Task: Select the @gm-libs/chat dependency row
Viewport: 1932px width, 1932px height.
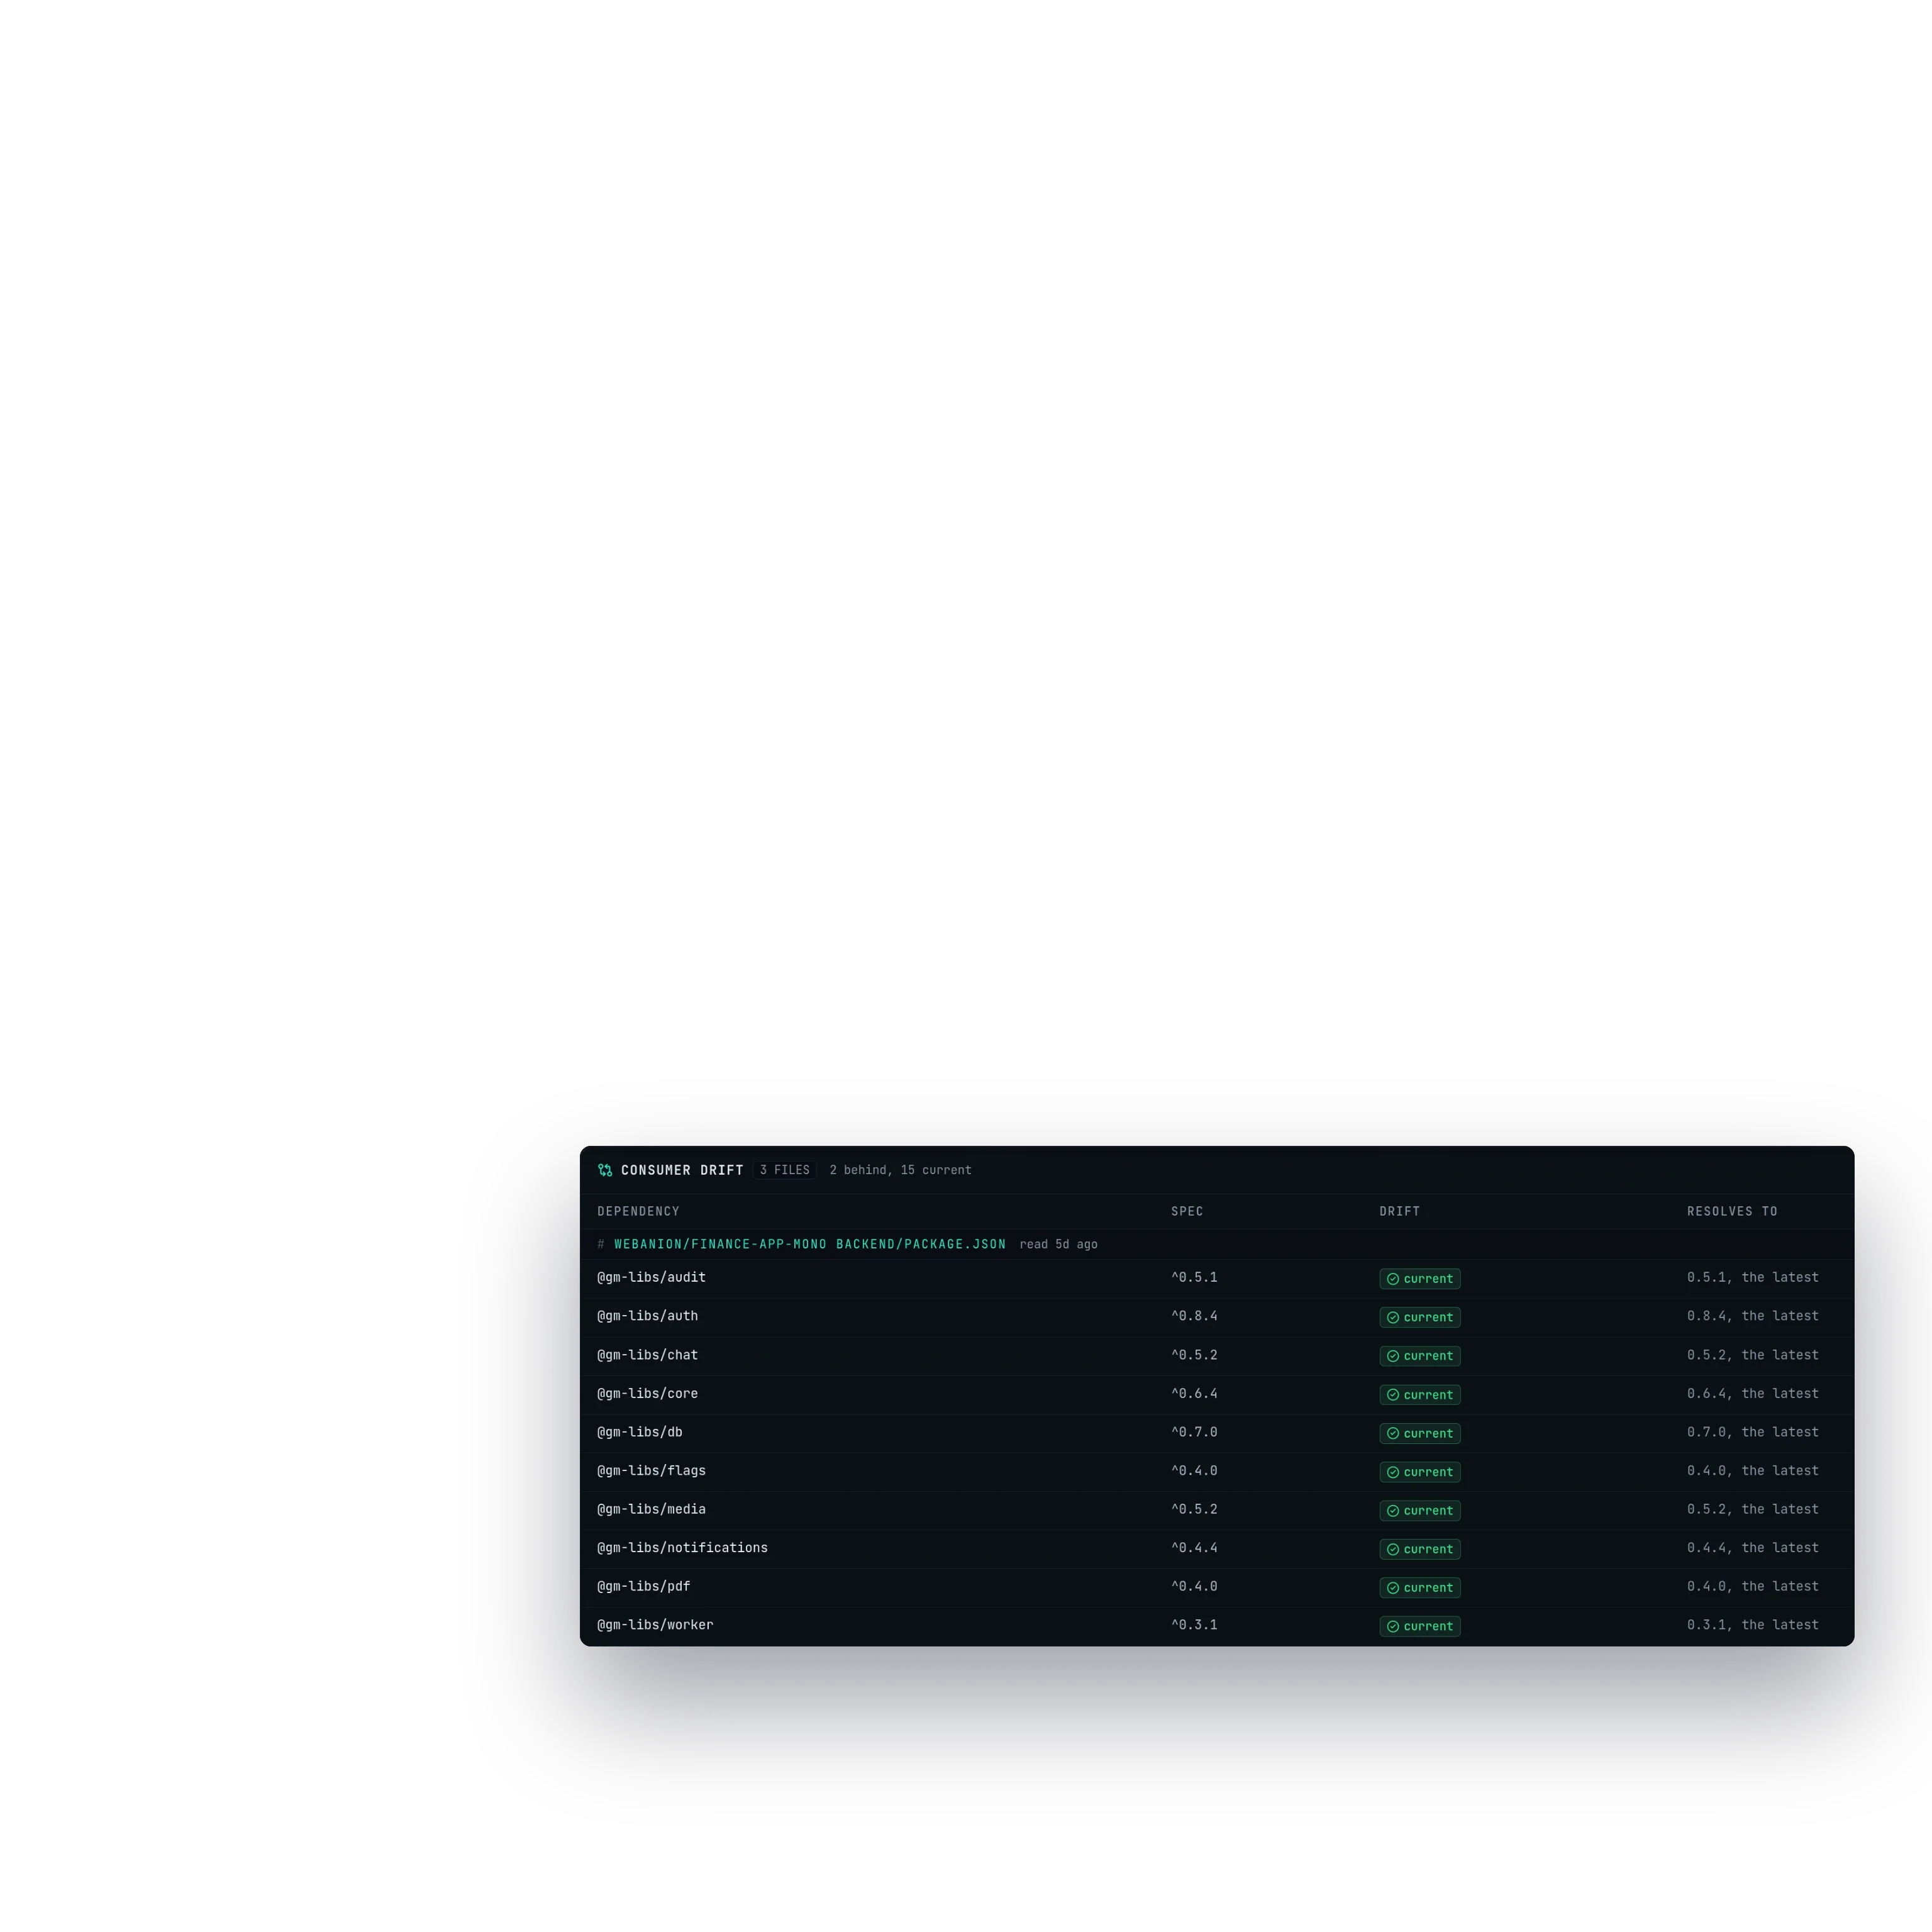Action: [1217, 1356]
